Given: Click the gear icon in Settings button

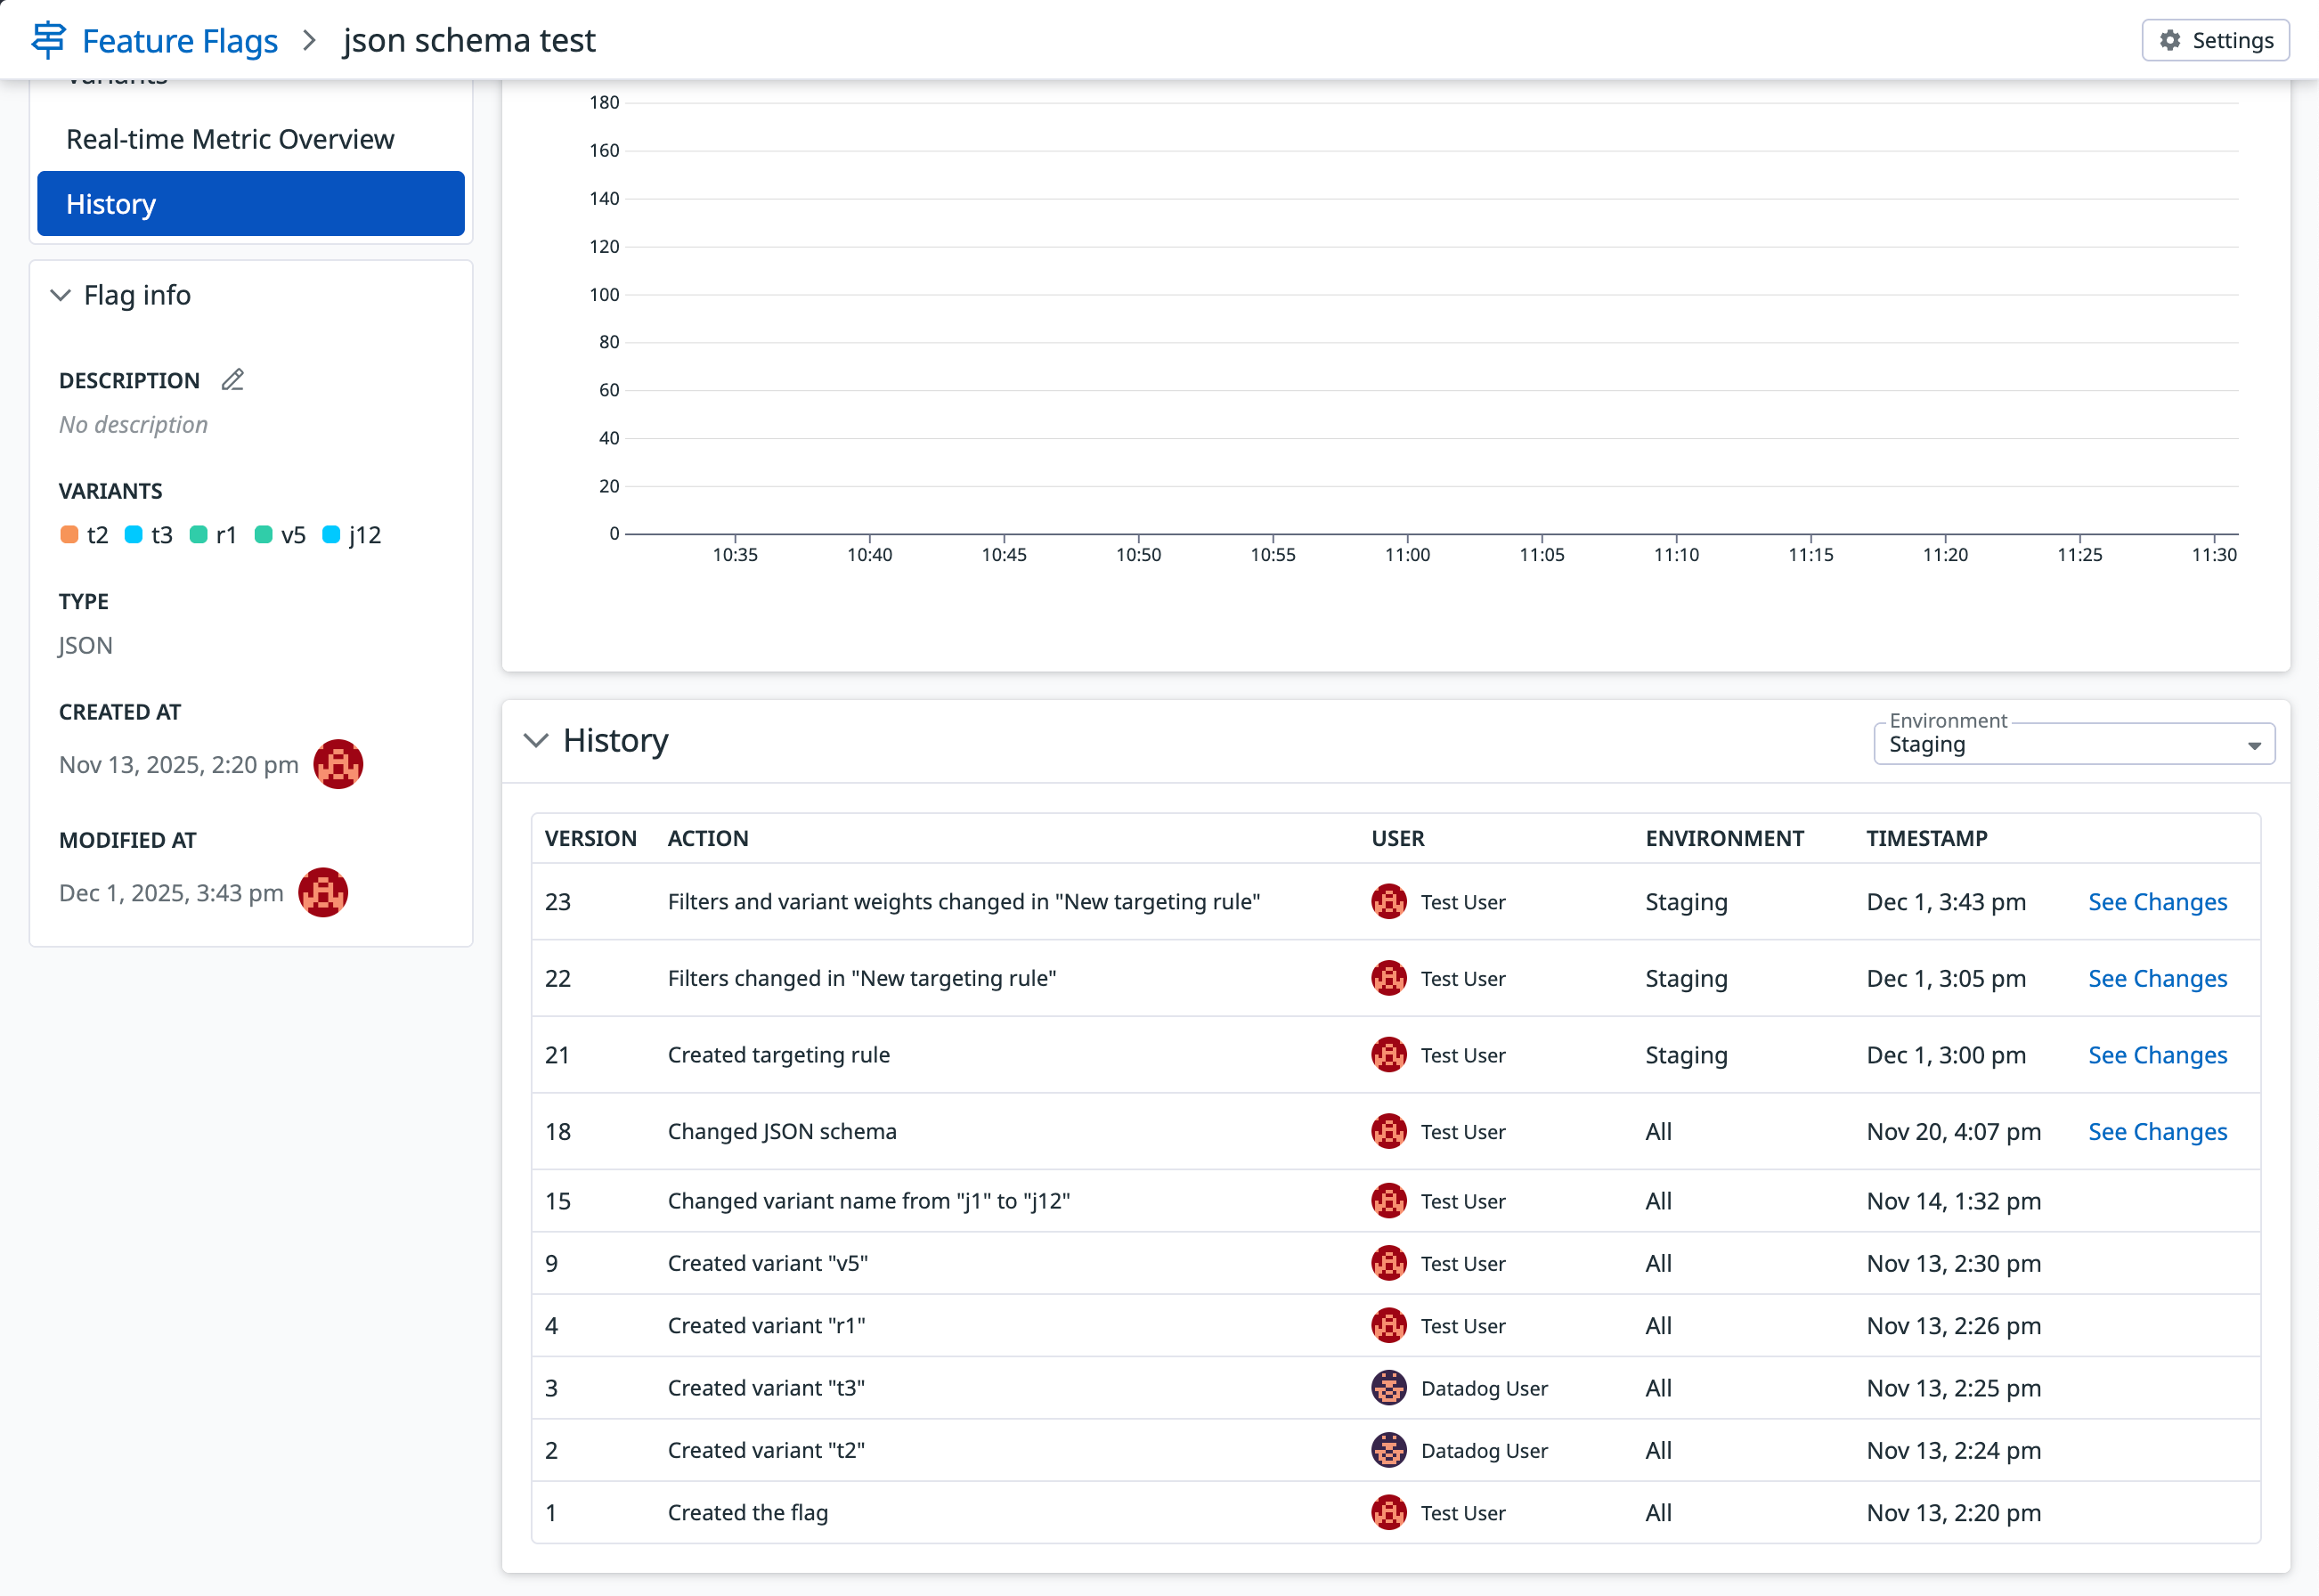Looking at the screenshot, I should pos(2169,40).
